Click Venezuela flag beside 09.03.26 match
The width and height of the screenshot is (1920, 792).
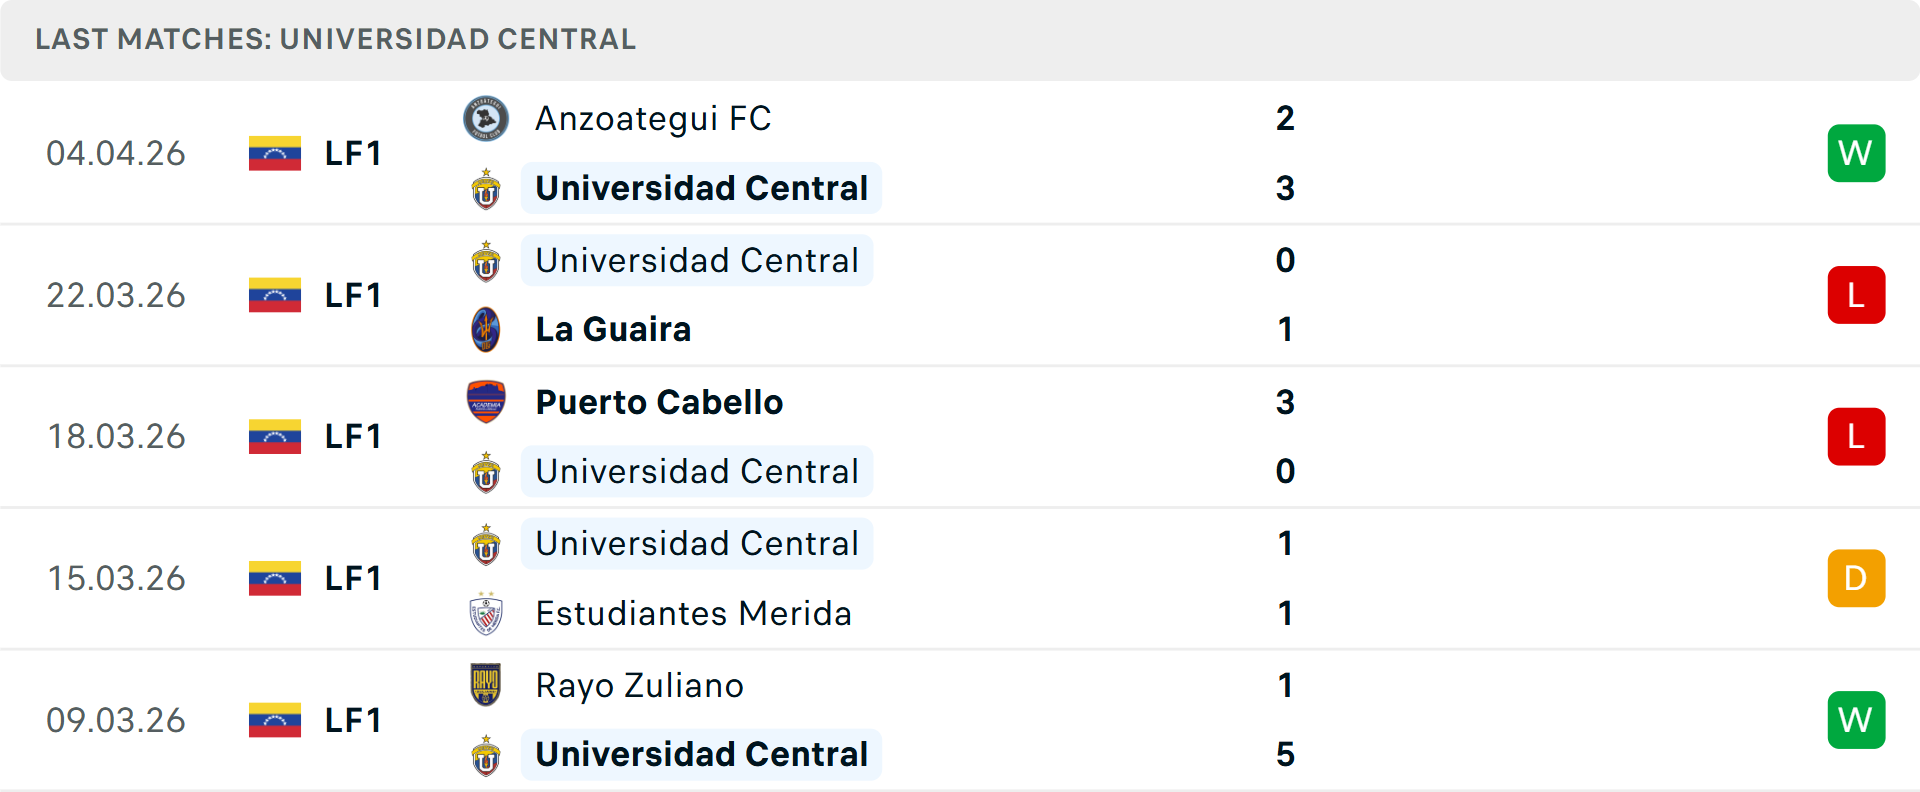275,720
